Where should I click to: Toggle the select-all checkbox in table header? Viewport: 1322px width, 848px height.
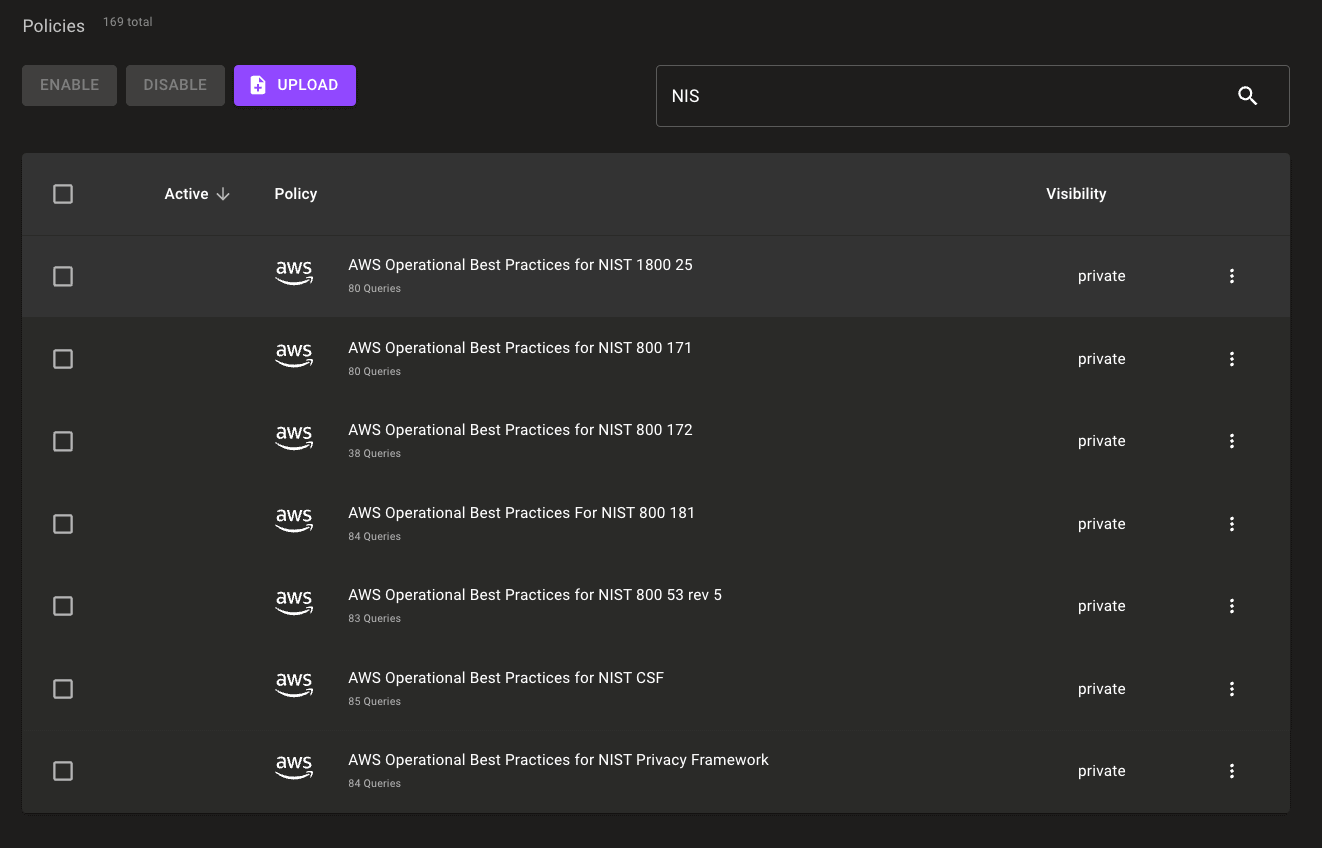63,194
